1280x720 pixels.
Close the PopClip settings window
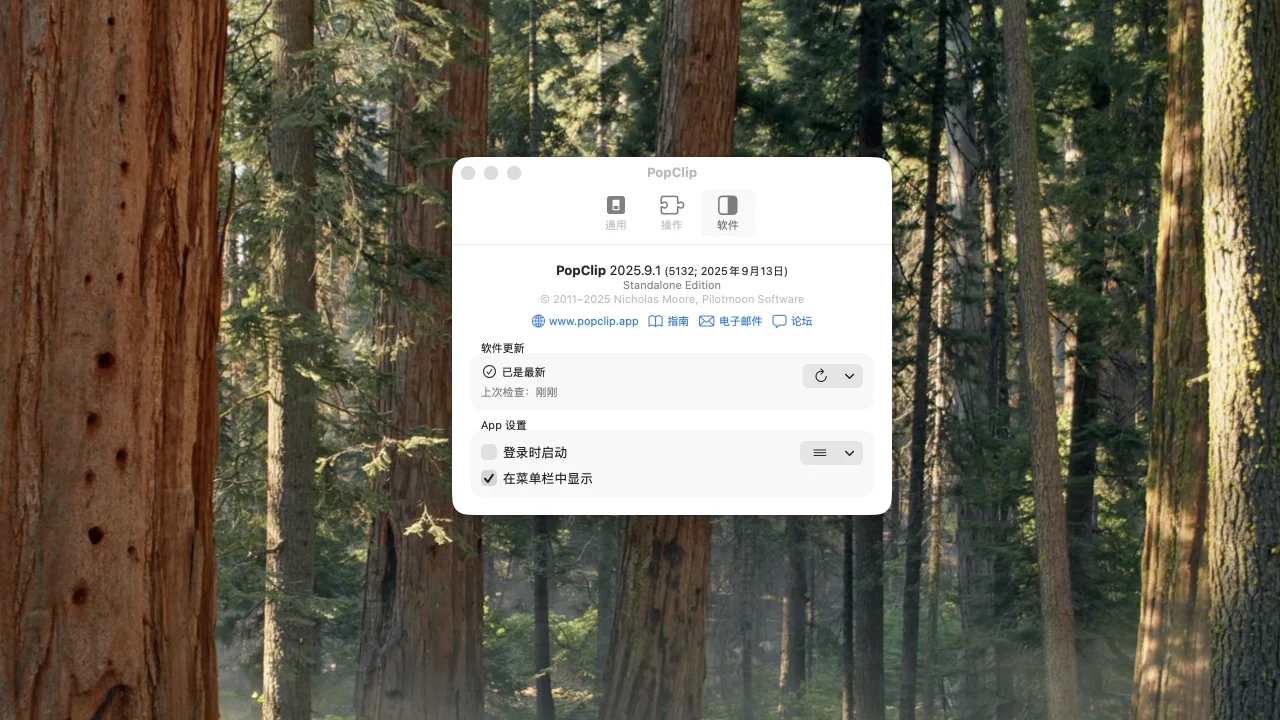(468, 173)
